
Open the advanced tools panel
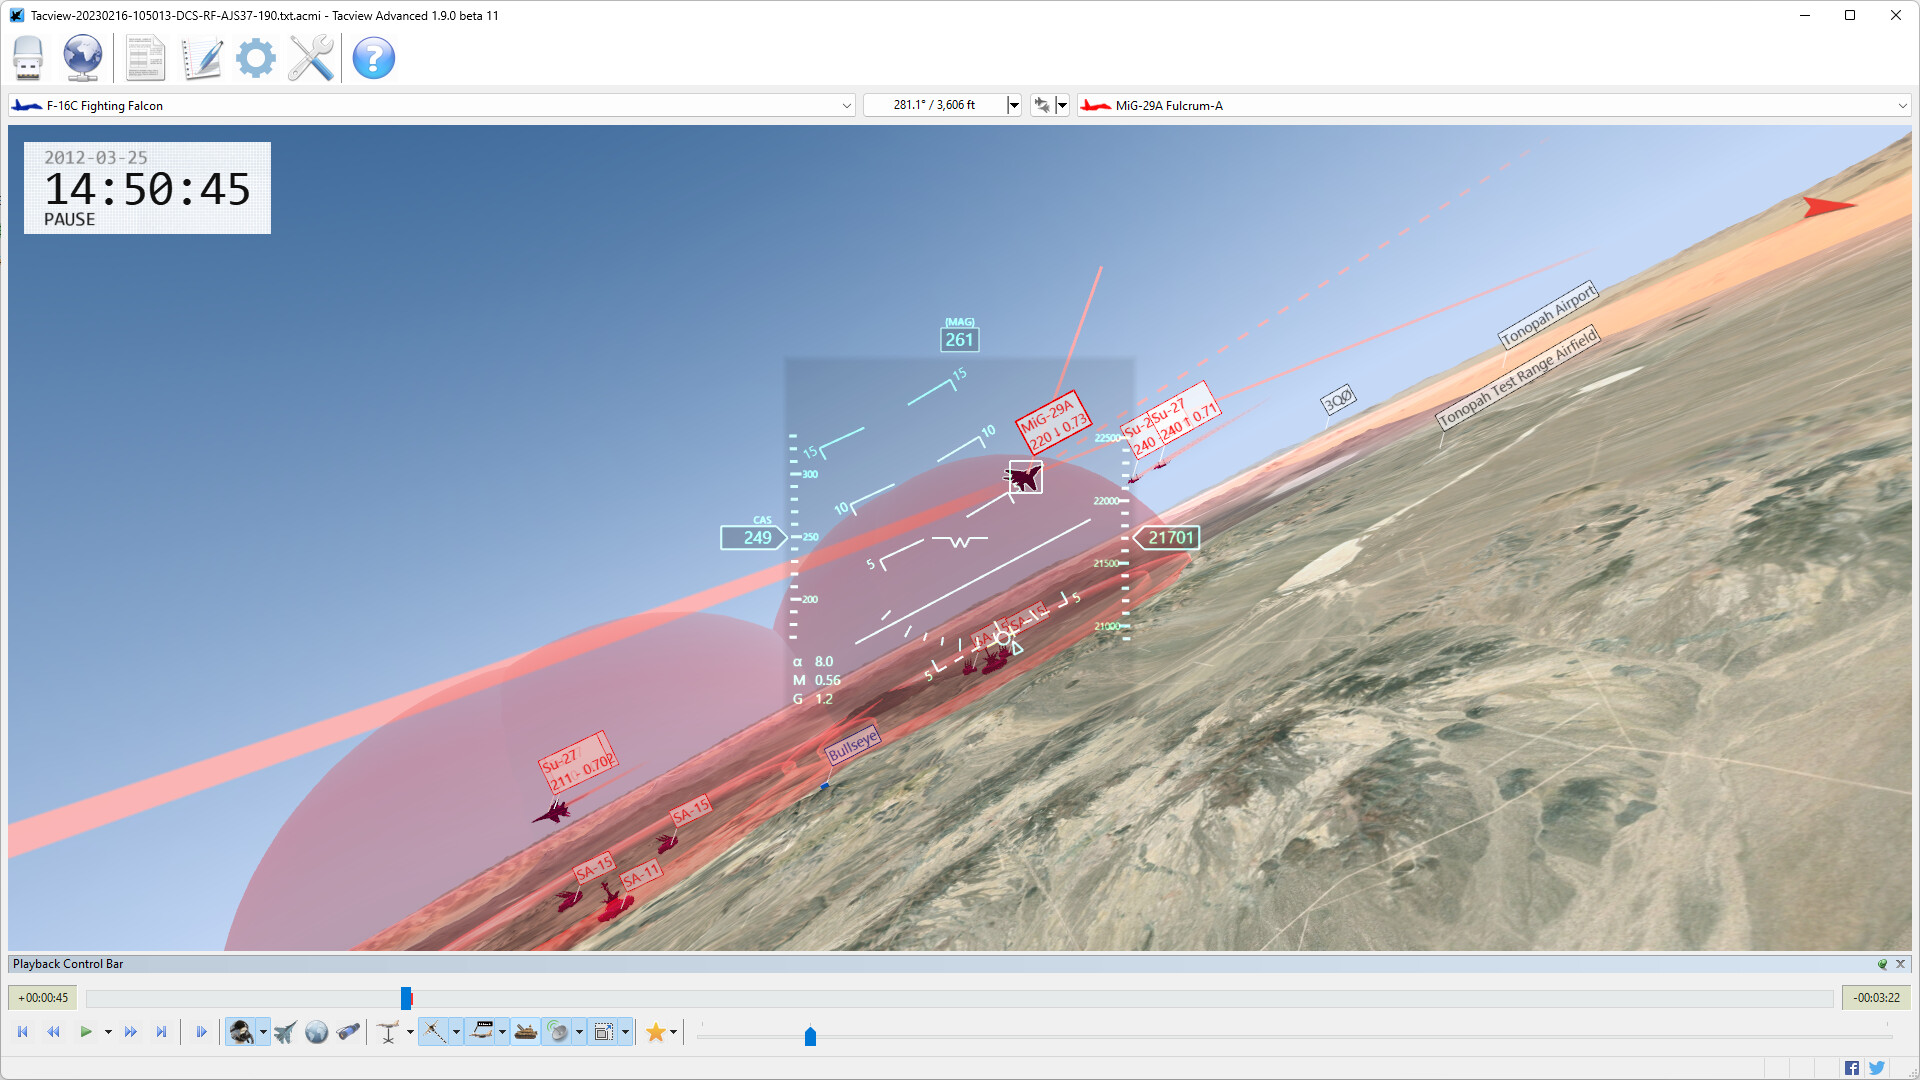[x=313, y=58]
